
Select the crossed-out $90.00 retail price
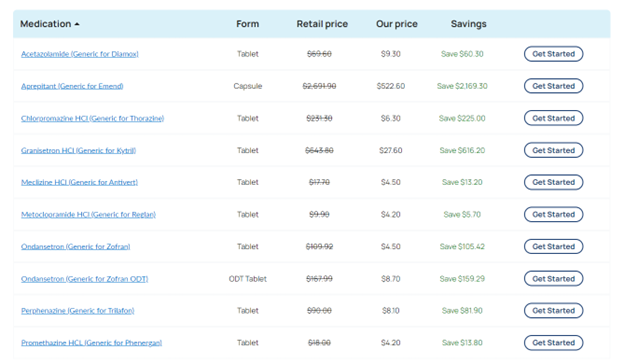(319, 311)
